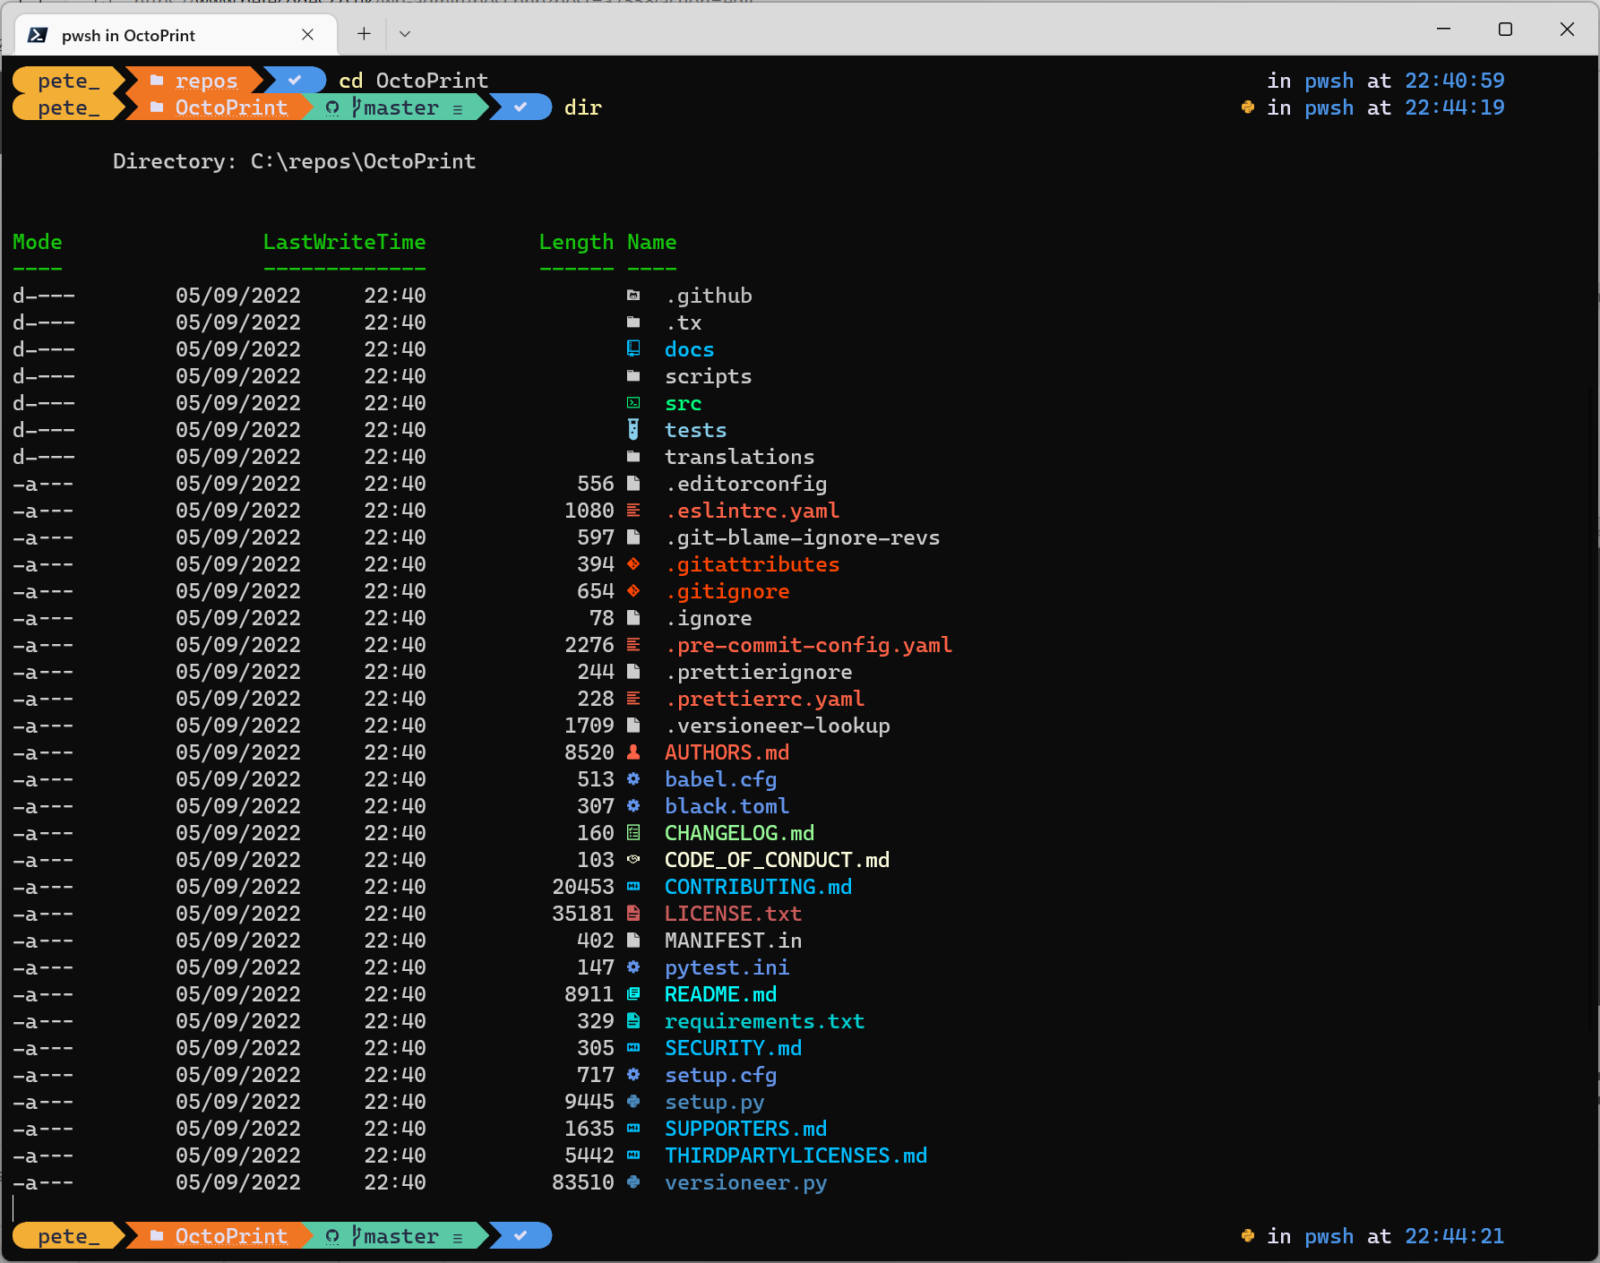1600x1263 pixels.
Task: Open the tab dropdown chevron
Action: [x=404, y=33]
